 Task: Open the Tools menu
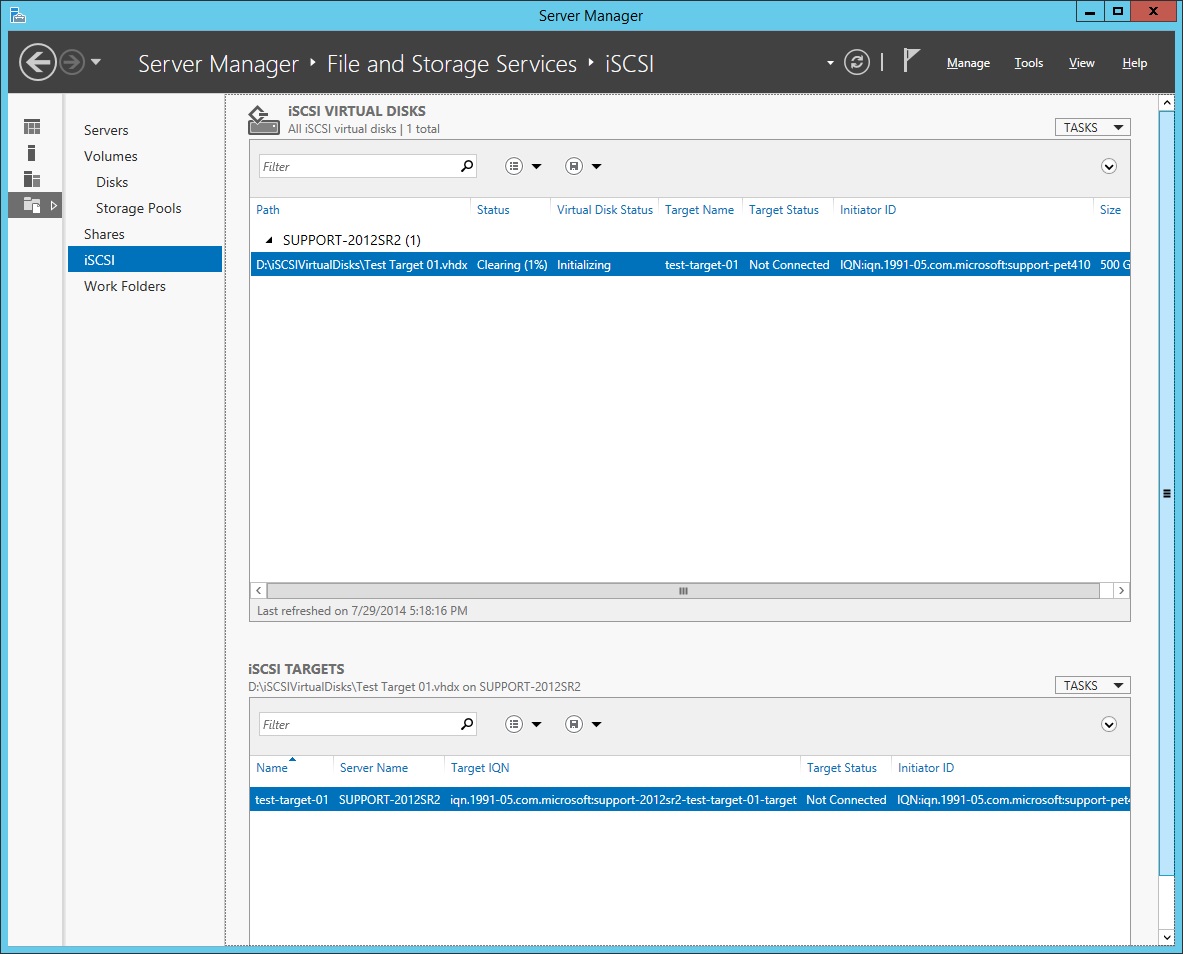(x=1028, y=63)
